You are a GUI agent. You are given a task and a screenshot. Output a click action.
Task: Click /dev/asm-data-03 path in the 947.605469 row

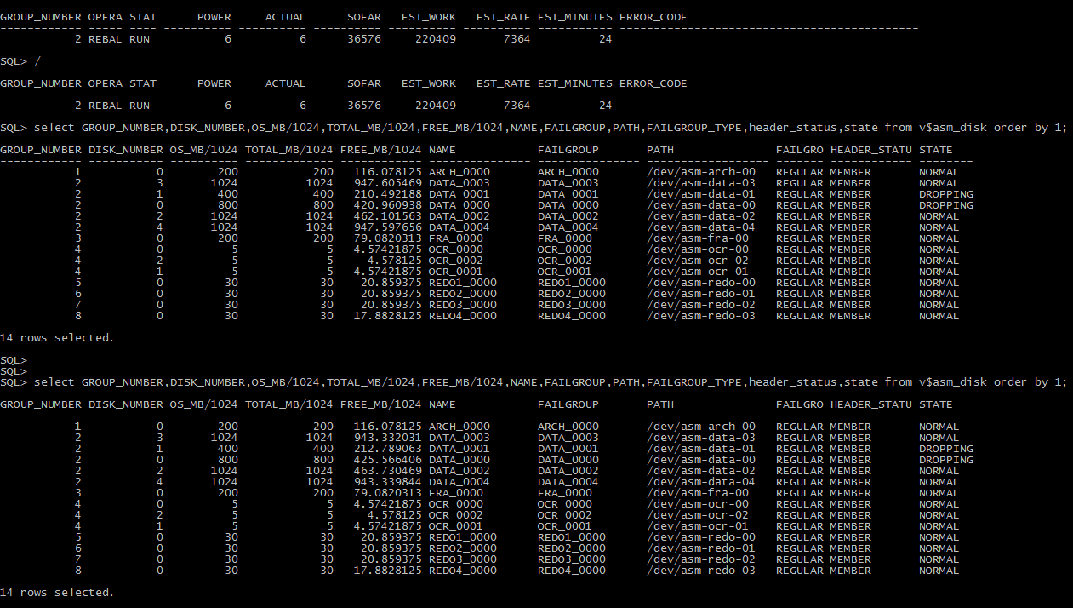click(701, 183)
